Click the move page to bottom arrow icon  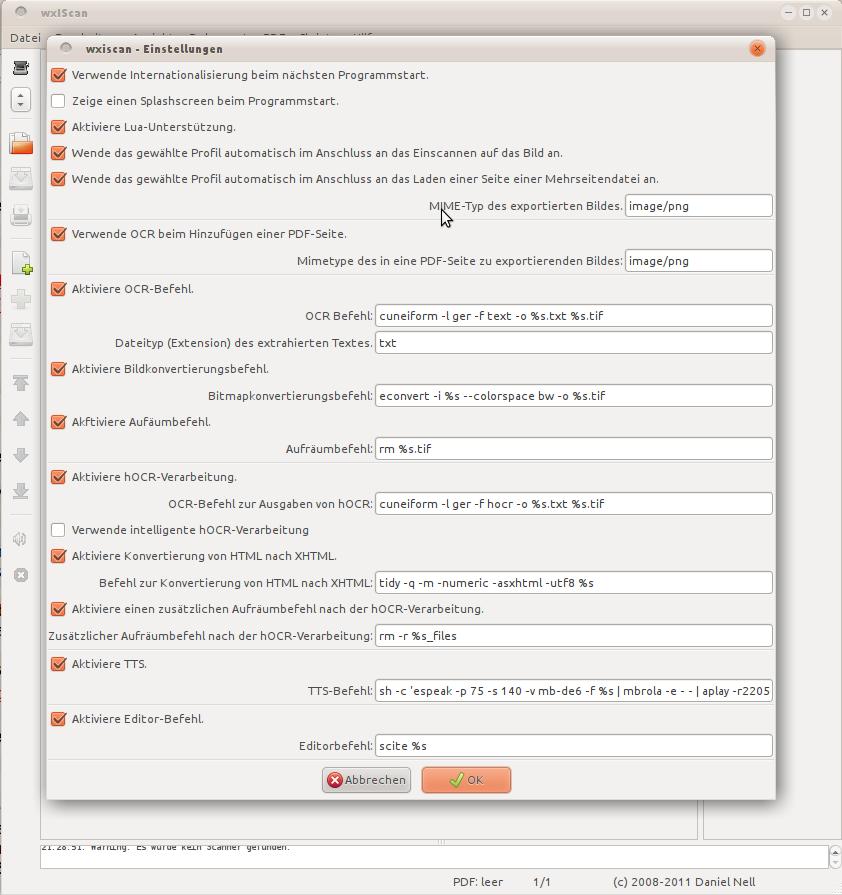(x=21, y=491)
